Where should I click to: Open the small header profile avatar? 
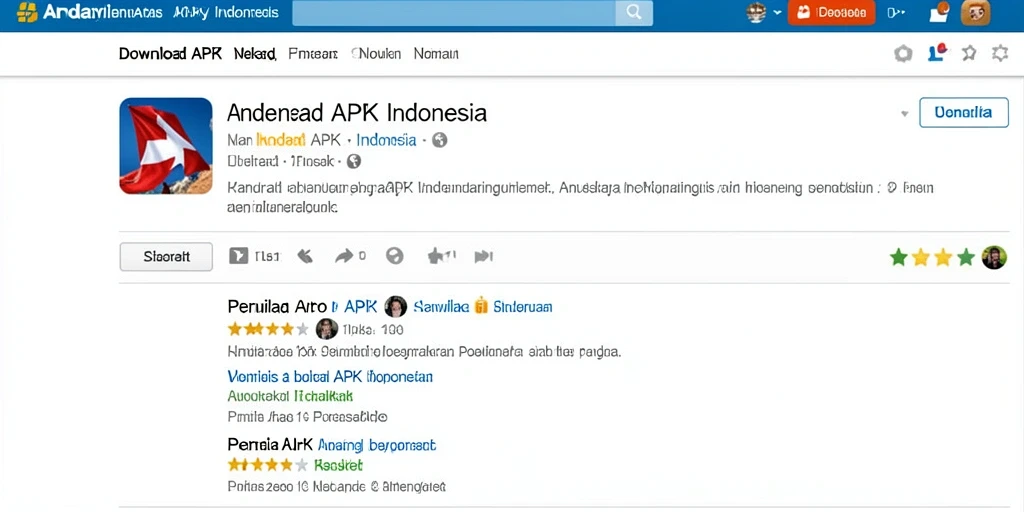(756, 12)
